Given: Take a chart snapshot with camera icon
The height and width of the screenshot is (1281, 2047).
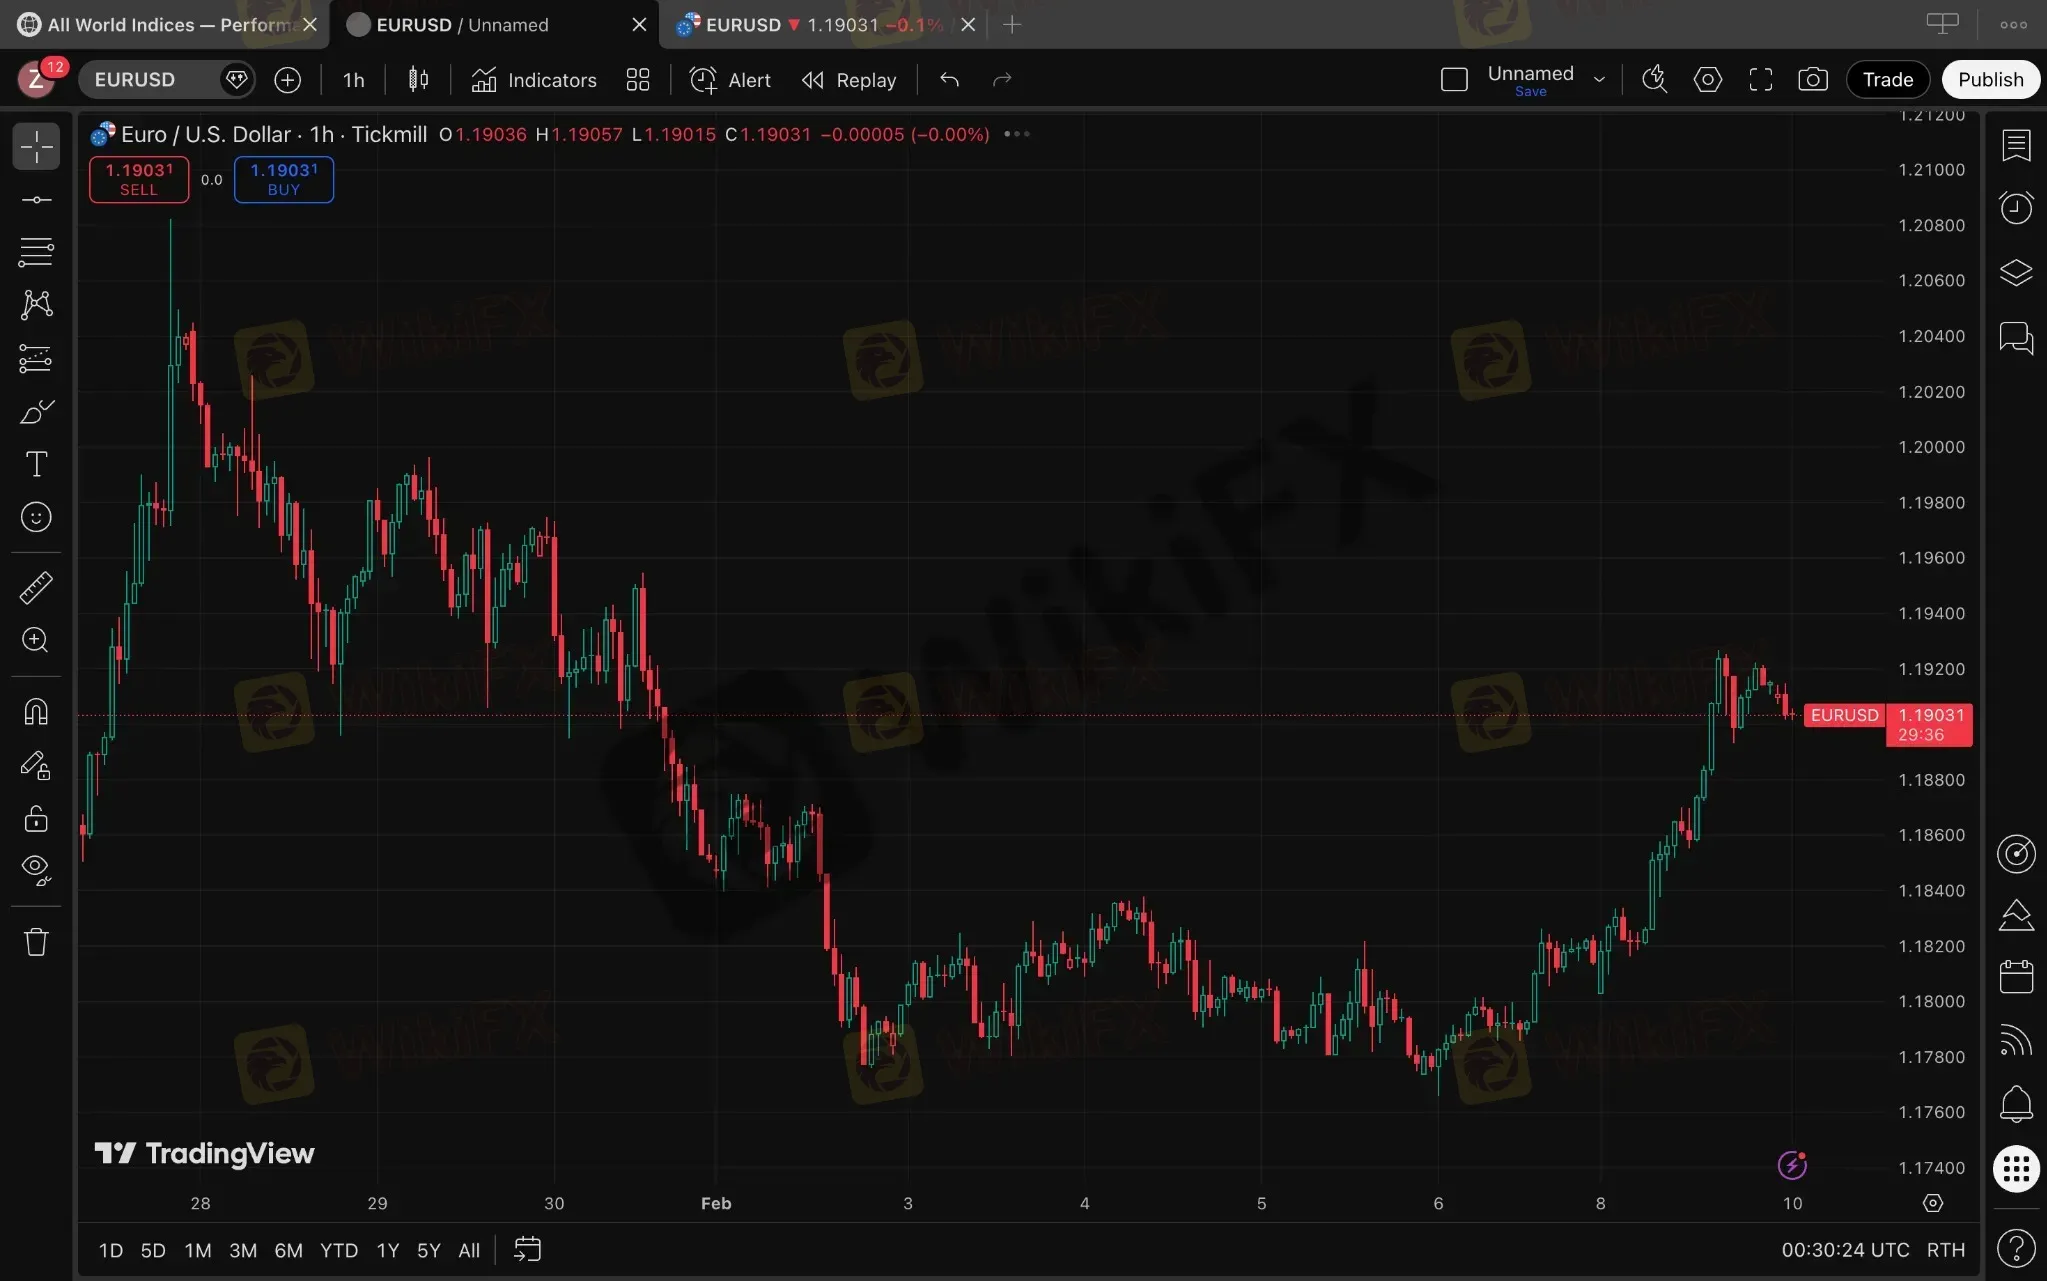Looking at the screenshot, I should [1812, 80].
